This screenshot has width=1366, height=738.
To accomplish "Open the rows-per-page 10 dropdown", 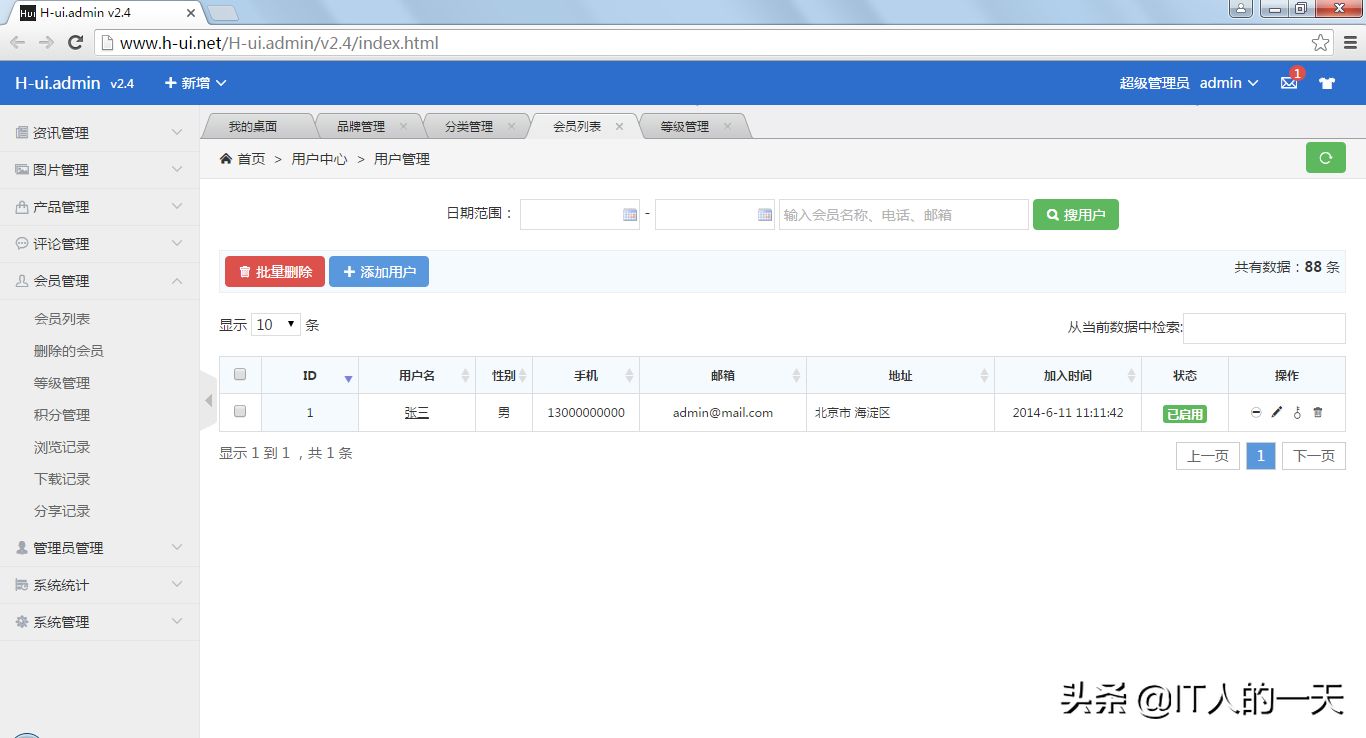I will pyautogui.click(x=275, y=324).
